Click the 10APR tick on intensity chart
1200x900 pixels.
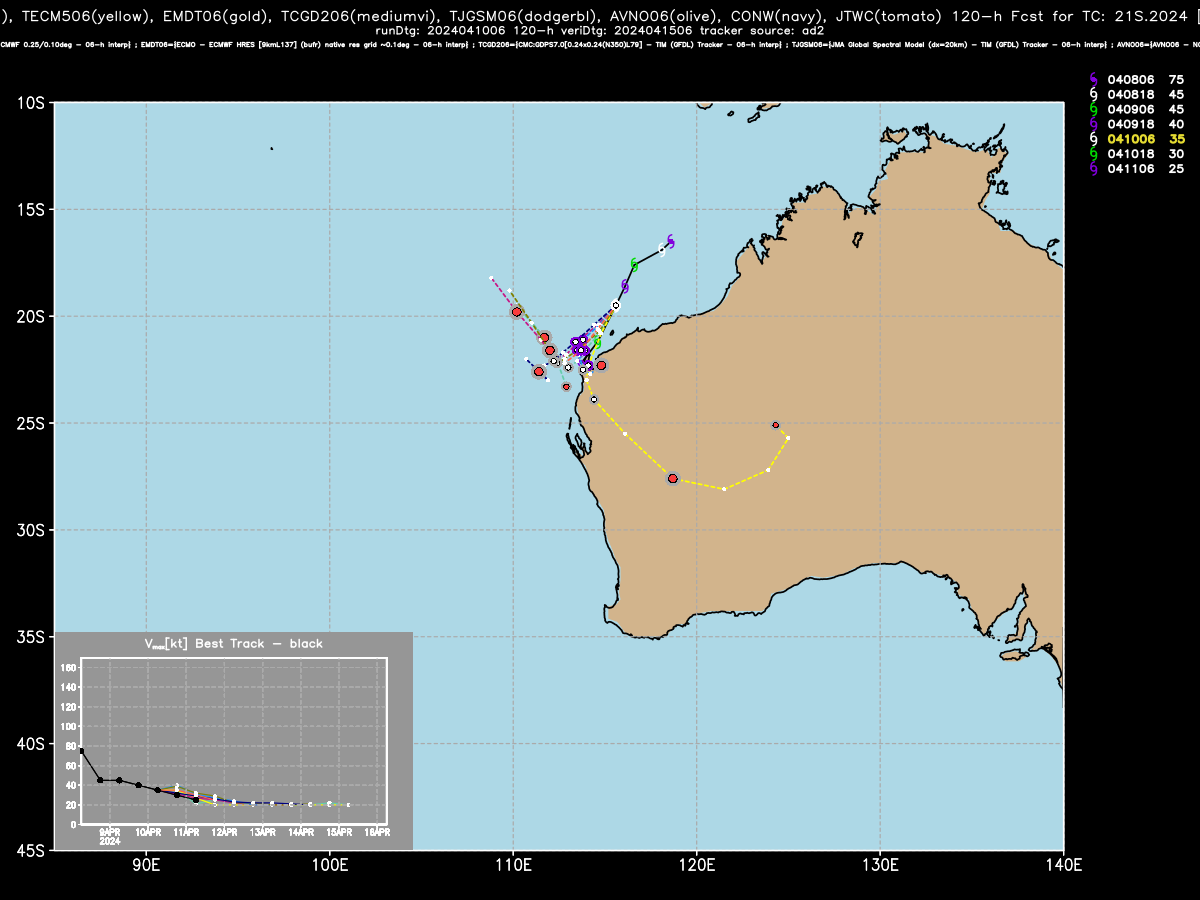tap(148, 832)
